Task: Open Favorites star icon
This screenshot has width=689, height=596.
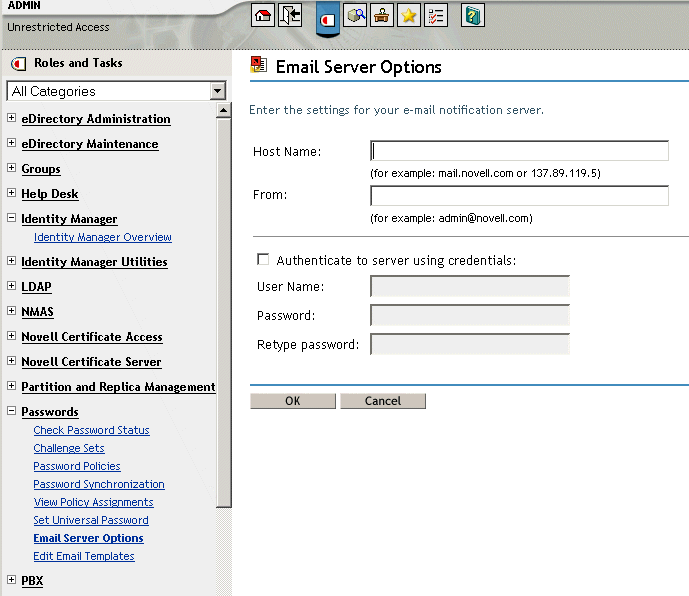Action: click(409, 15)
